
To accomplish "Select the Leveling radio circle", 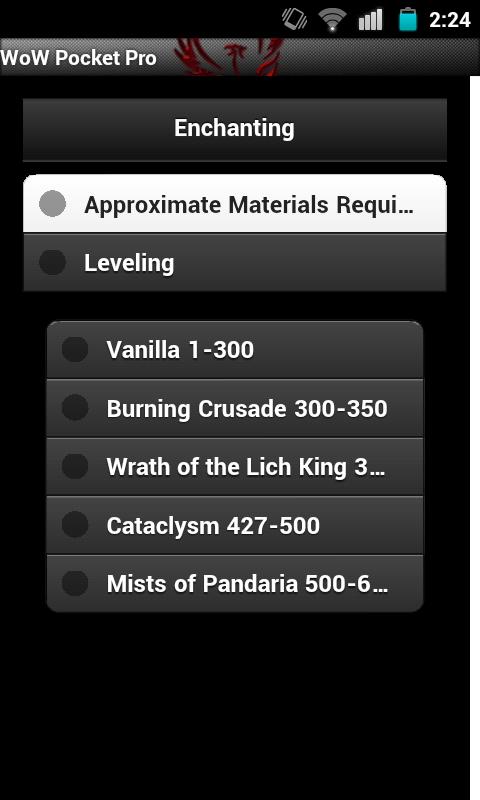I will click(x=53, y=262).
